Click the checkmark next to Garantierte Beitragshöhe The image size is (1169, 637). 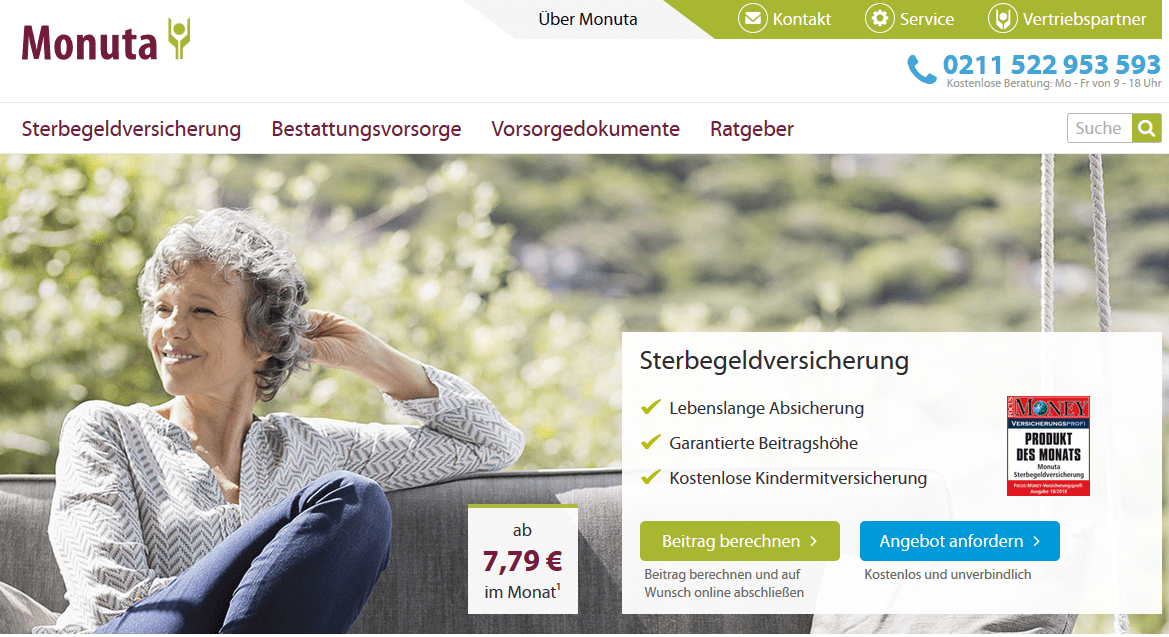point(651,442)
